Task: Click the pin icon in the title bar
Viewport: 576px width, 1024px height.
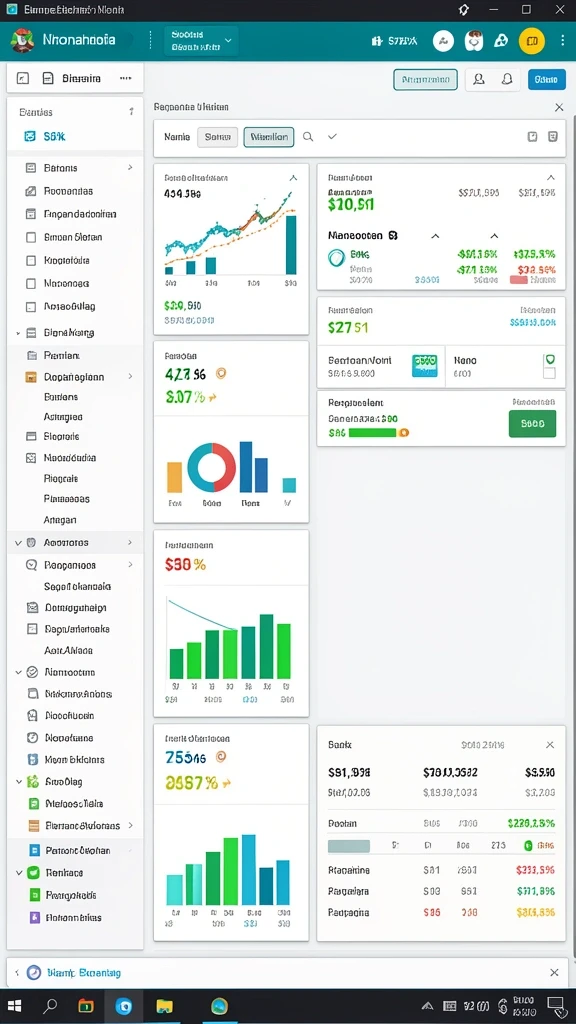Action: tap(464, 10)
